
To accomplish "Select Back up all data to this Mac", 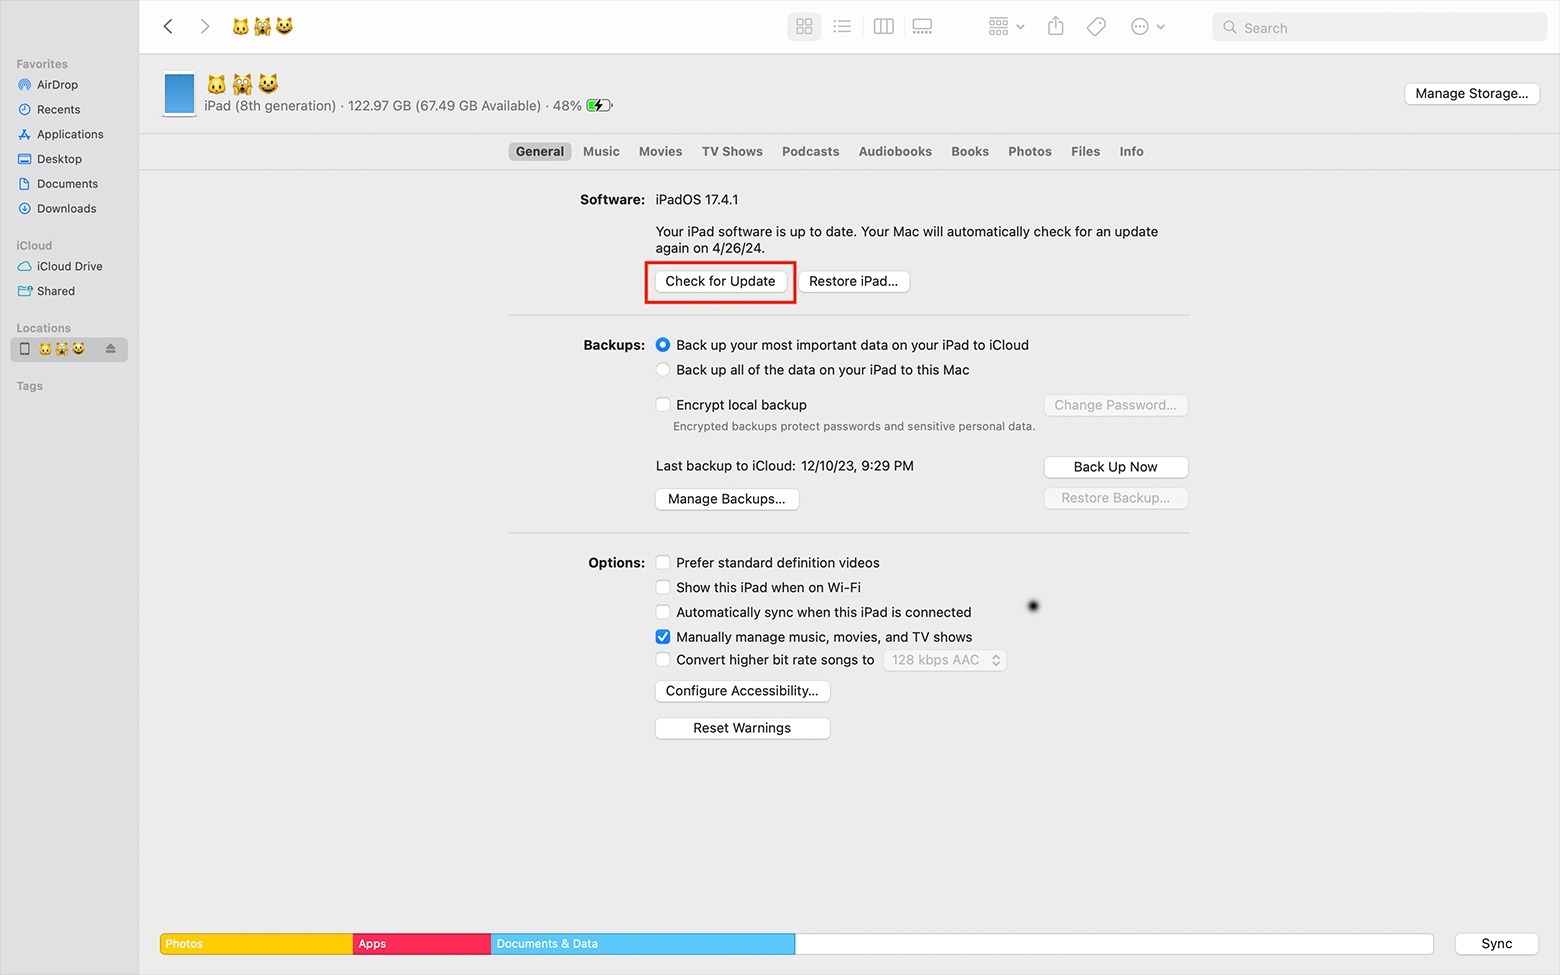I will 663,369.
